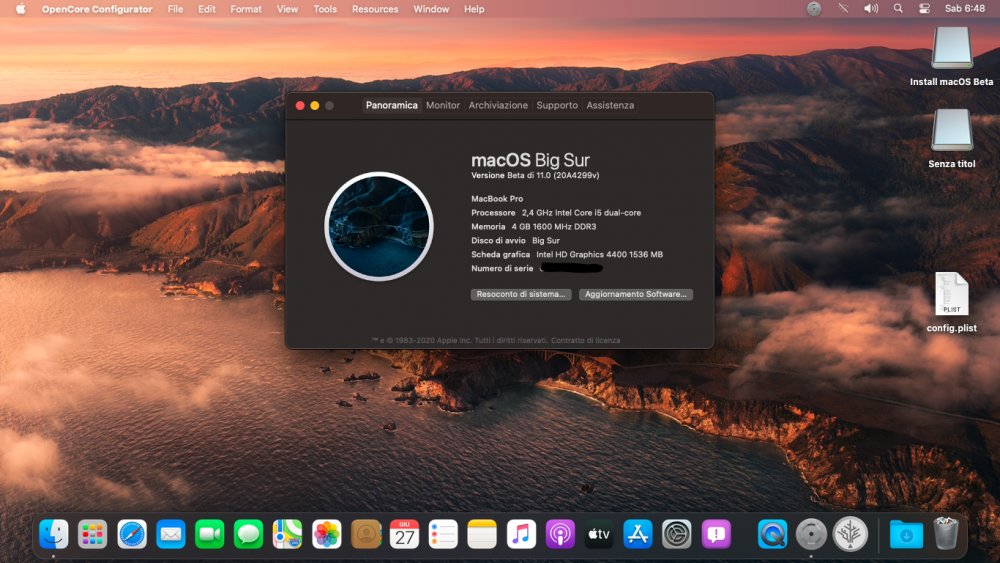Open Feedback Assistant in the dock
Viewport: 1000px width, 563px height.
click(716, 534)
